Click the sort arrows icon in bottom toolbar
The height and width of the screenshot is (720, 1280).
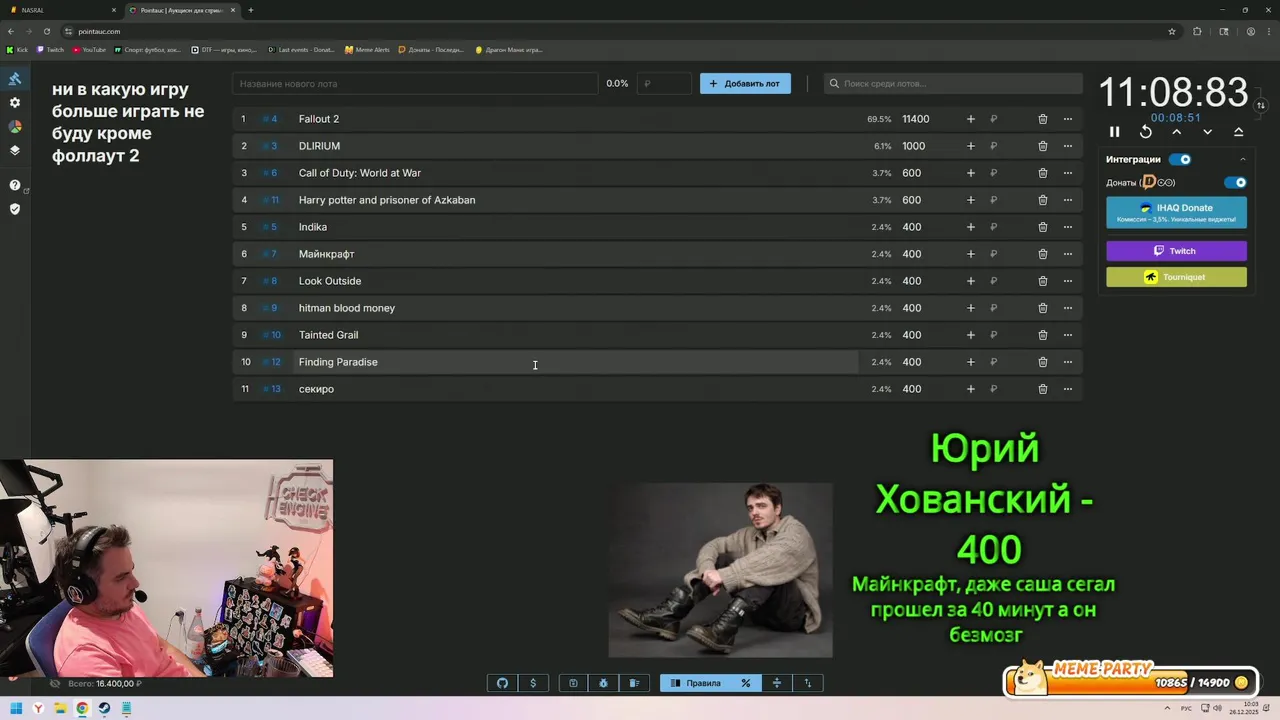tap(808, 683)
